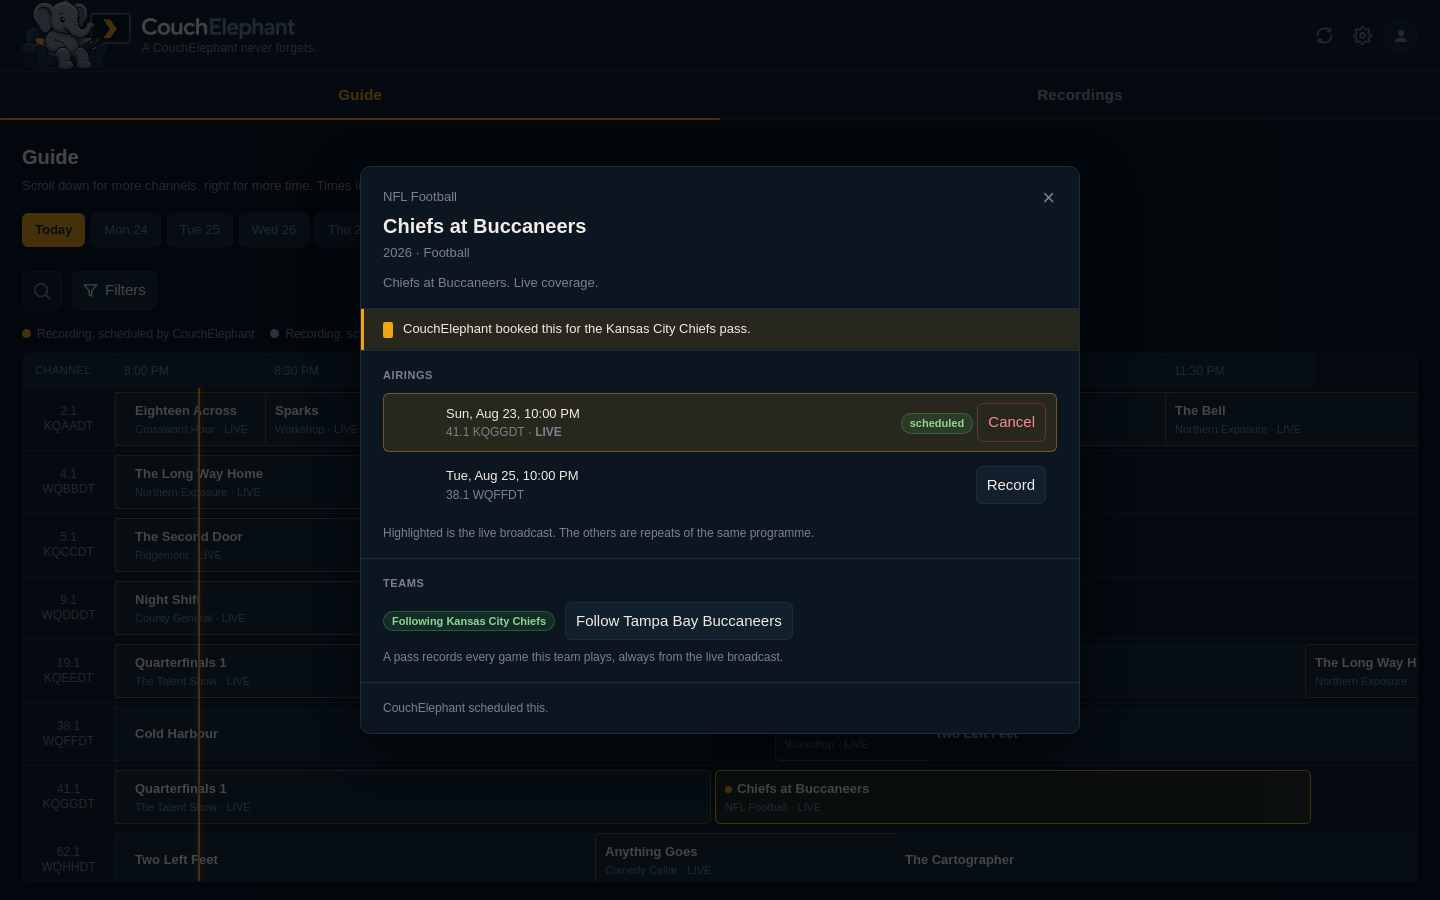Close the Chiefs at Buccaneers dialog

(x=1048, y=198)
